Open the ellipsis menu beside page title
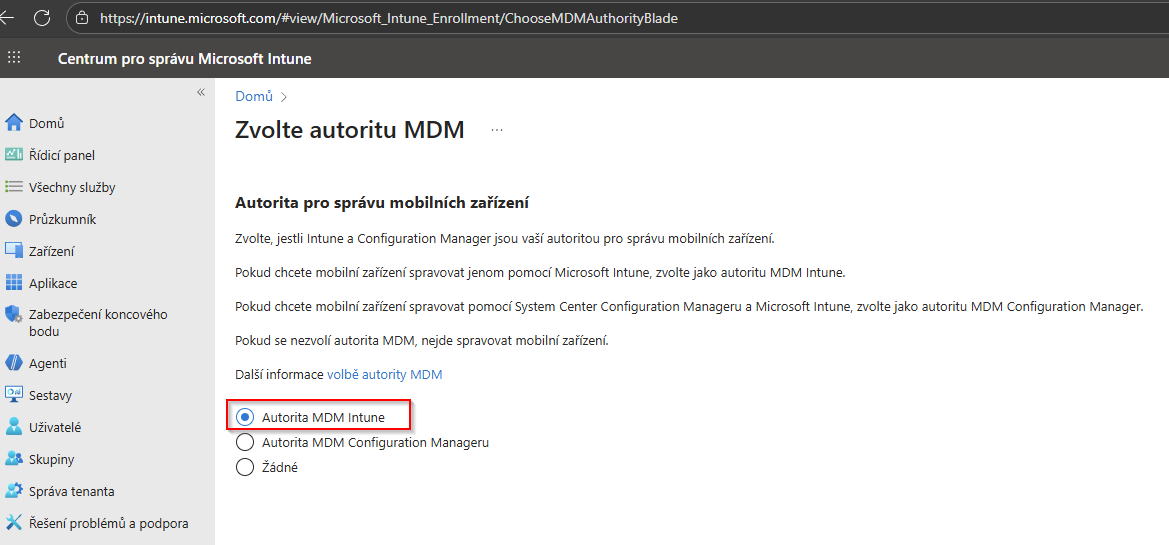 [497, 130]
